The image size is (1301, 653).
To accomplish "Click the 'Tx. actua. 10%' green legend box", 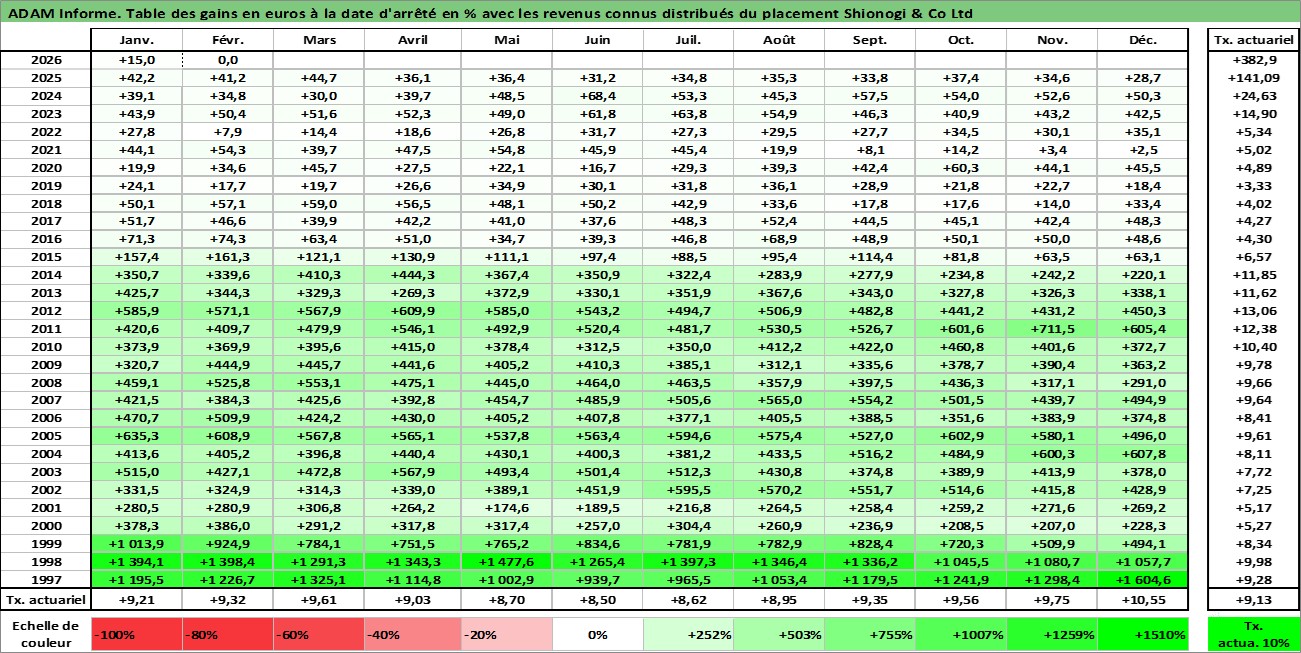I will coord(1253,633).
